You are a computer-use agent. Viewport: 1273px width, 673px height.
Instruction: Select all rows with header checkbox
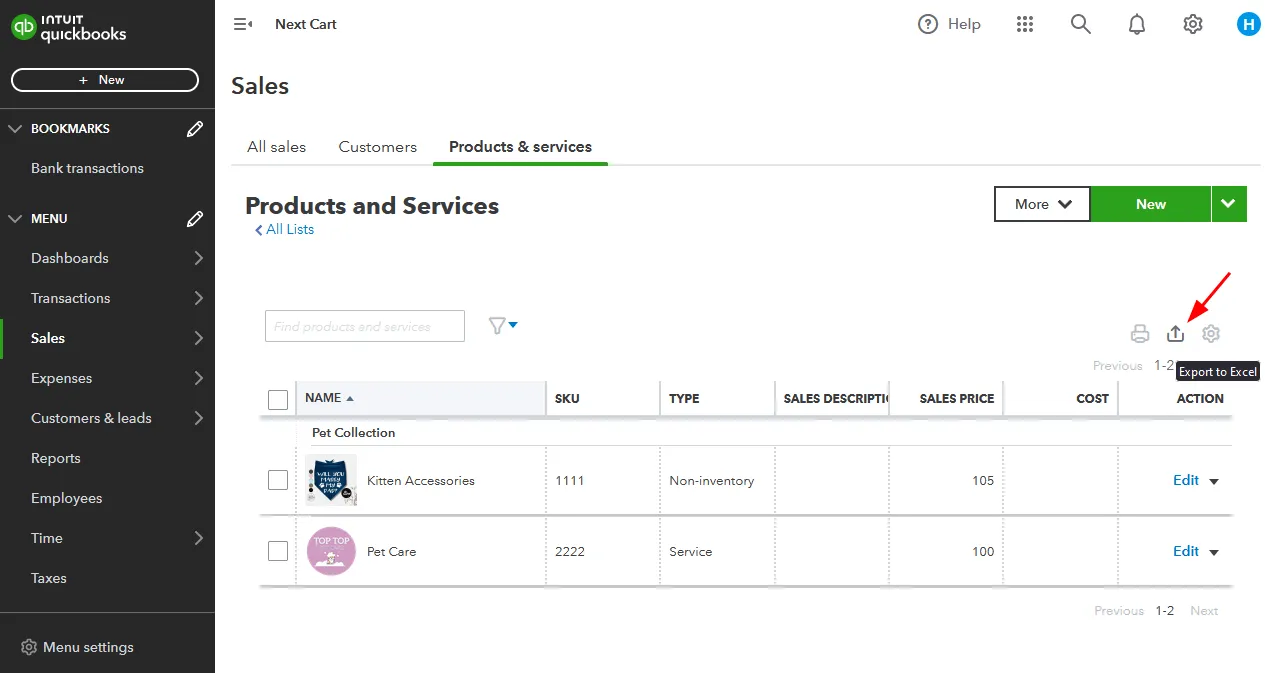coord(278,400)
